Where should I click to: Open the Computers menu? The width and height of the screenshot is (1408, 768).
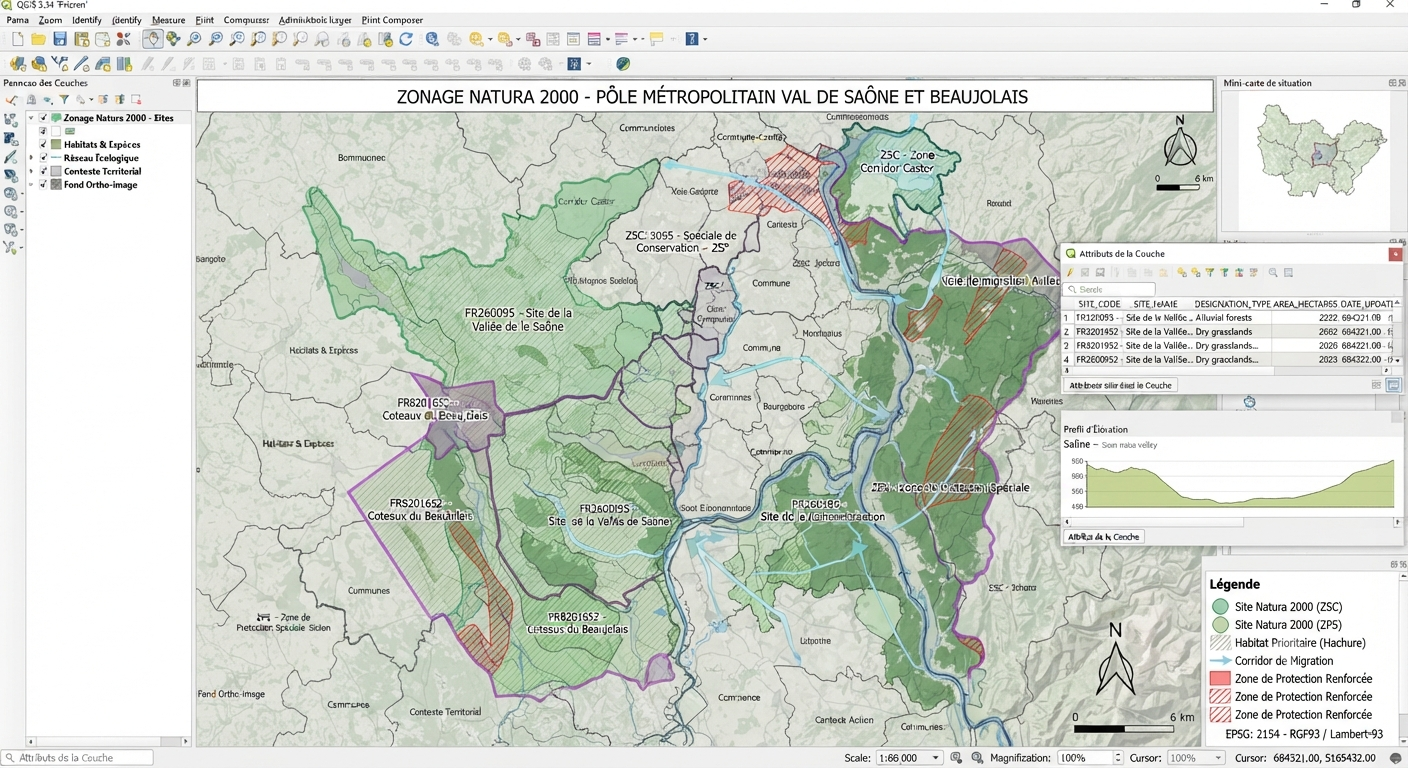tap(246, 20)
